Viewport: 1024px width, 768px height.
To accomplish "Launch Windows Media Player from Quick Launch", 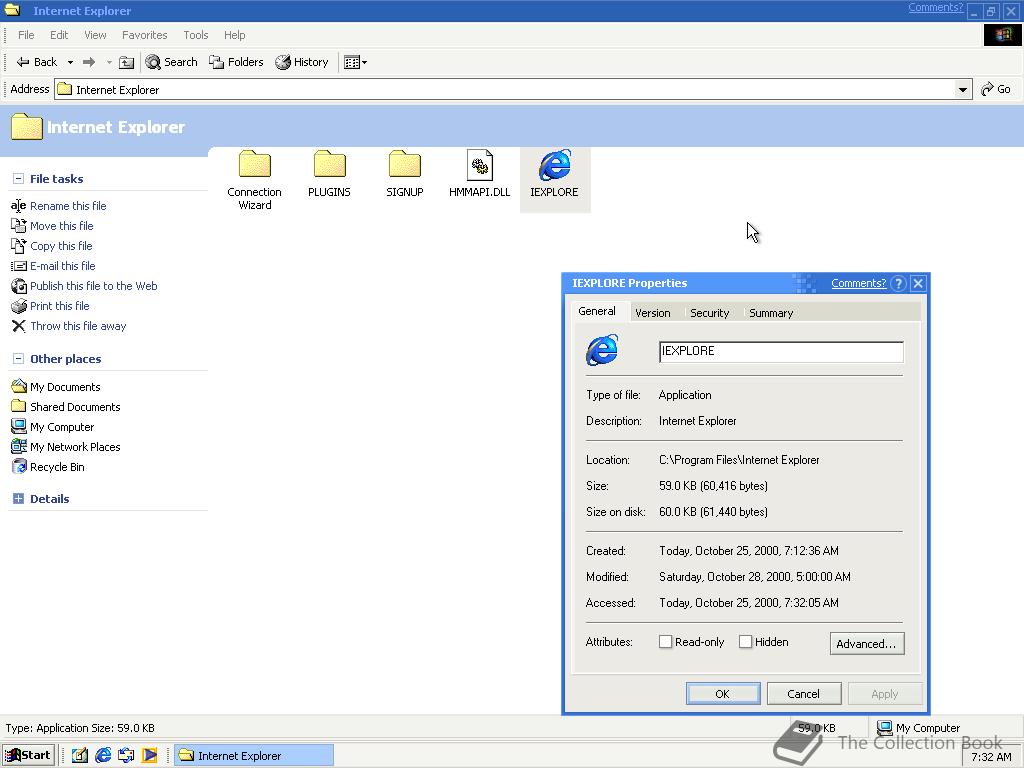I will click(150, 756).
